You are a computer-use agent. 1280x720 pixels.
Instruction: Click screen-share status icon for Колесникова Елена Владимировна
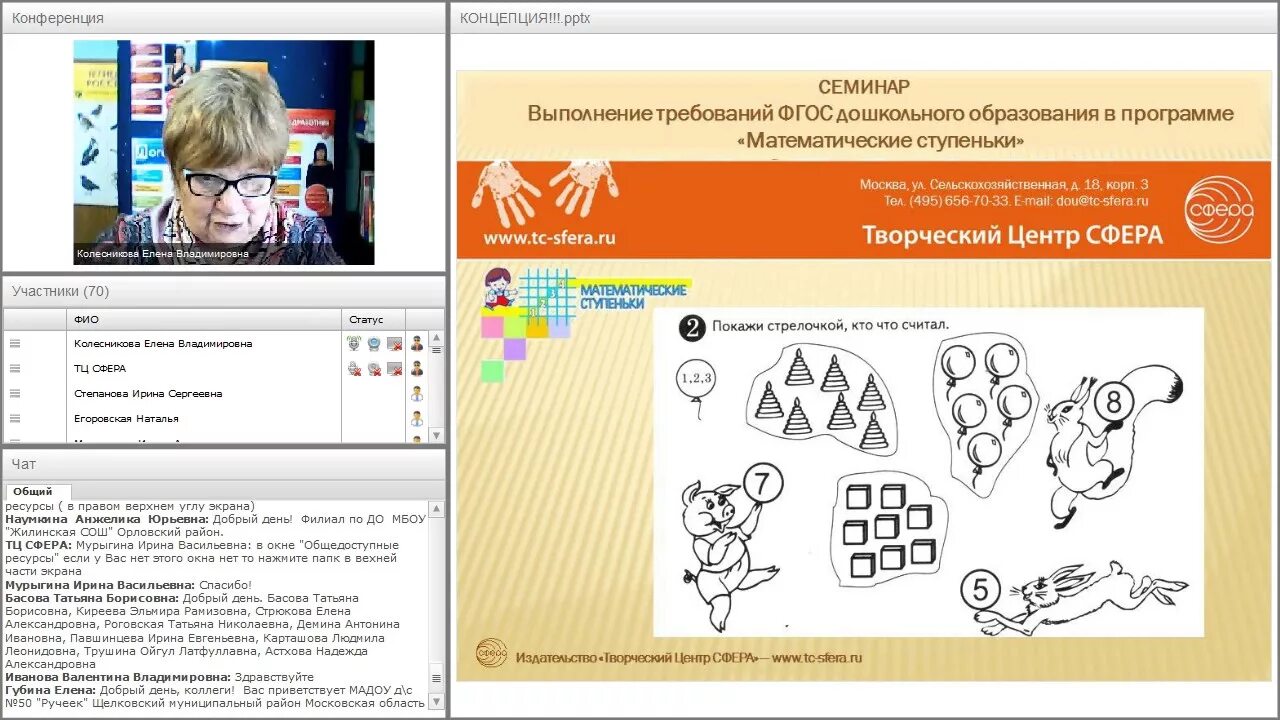[x=395, y=343]
